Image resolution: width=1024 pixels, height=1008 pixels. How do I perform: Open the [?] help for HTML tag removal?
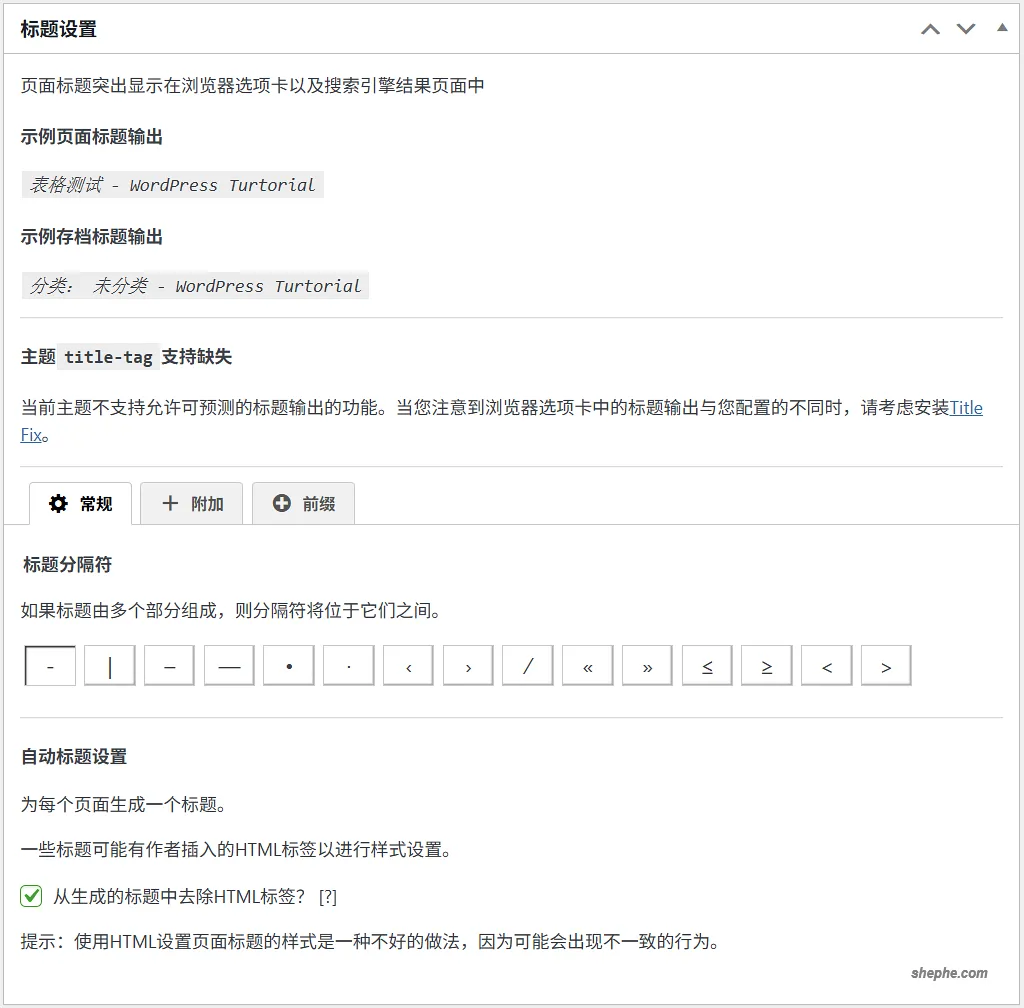327,898
